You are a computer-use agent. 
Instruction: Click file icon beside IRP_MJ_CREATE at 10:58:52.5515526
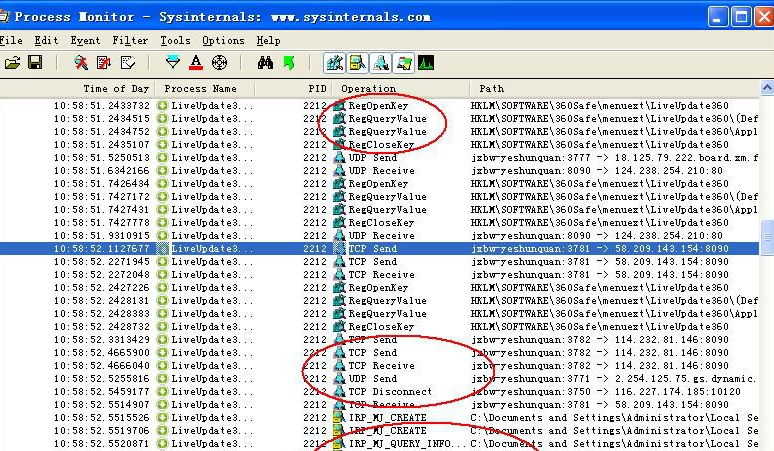click(339, 417)
